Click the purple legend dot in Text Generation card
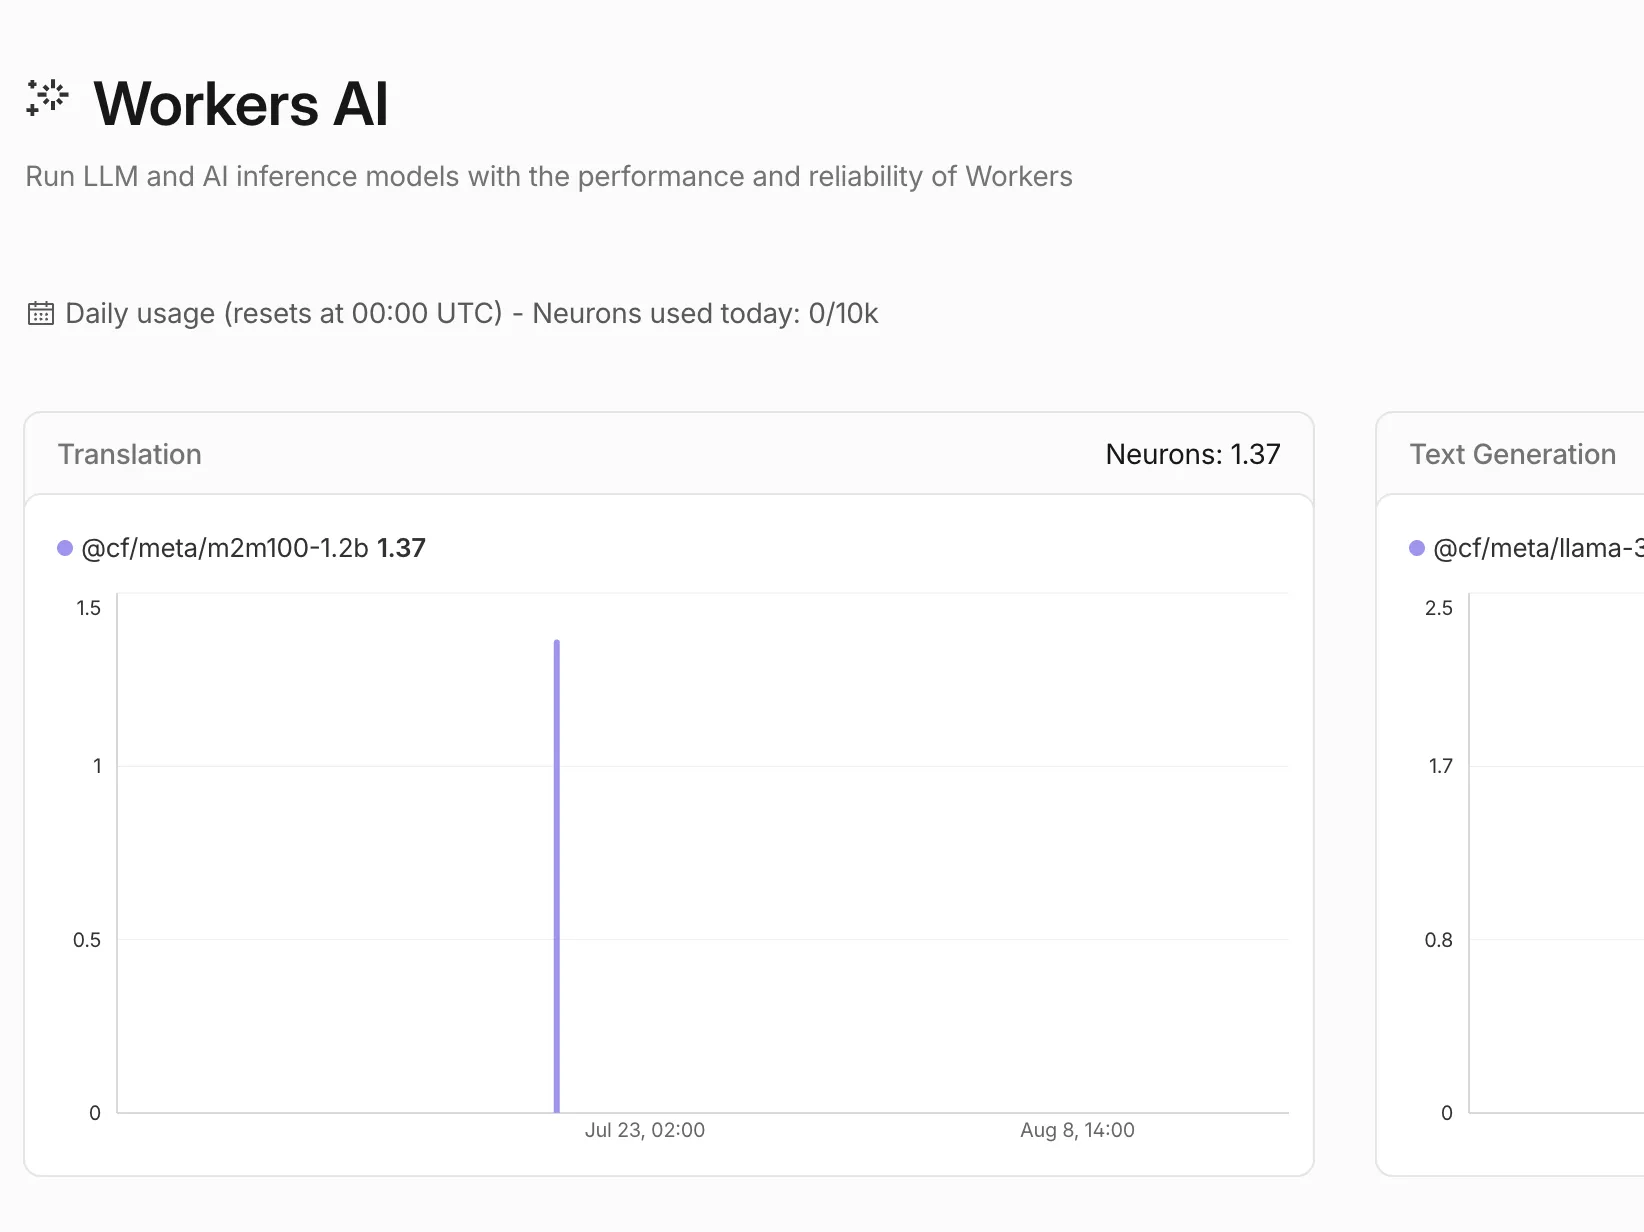Screen dimensions: 1644x1232 point(1417,548)
